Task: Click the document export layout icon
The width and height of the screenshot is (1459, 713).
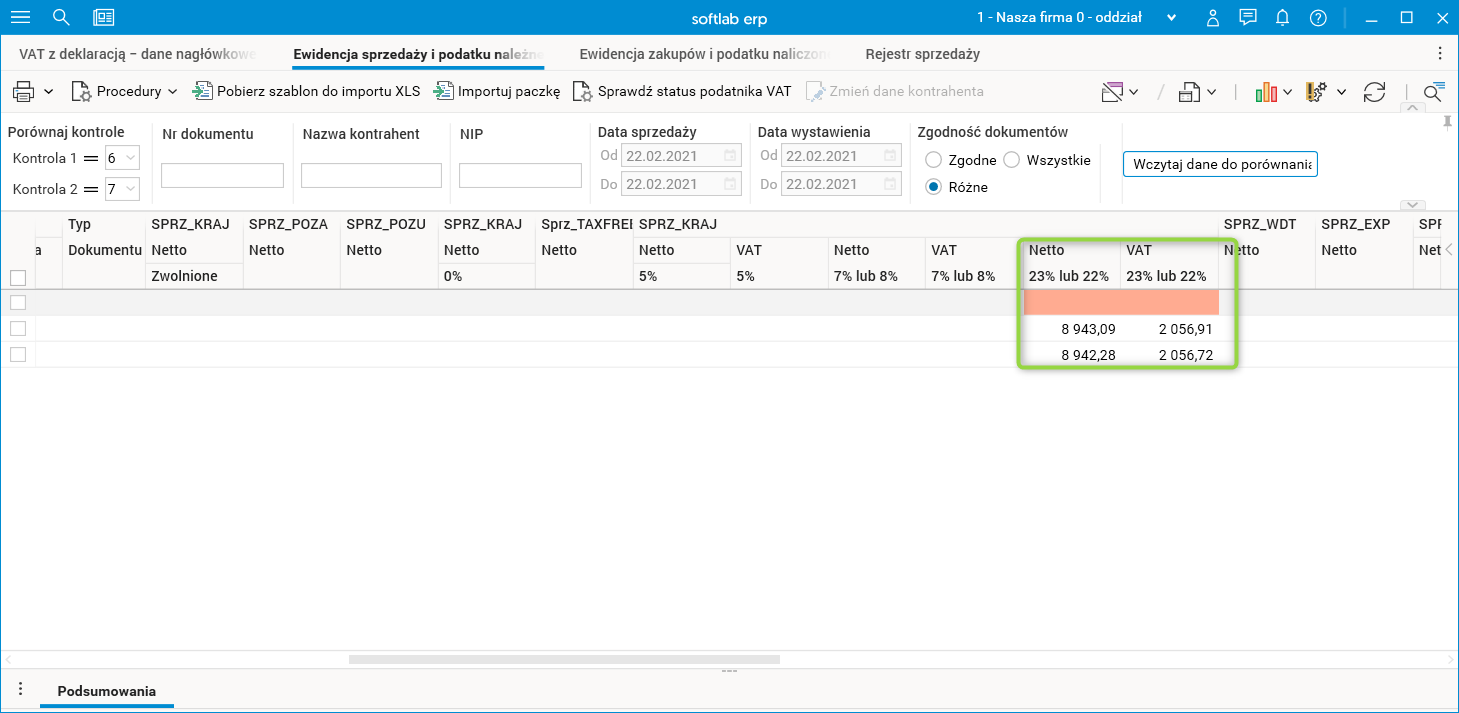Action: pyautogui.click(x=1189, y=92)
